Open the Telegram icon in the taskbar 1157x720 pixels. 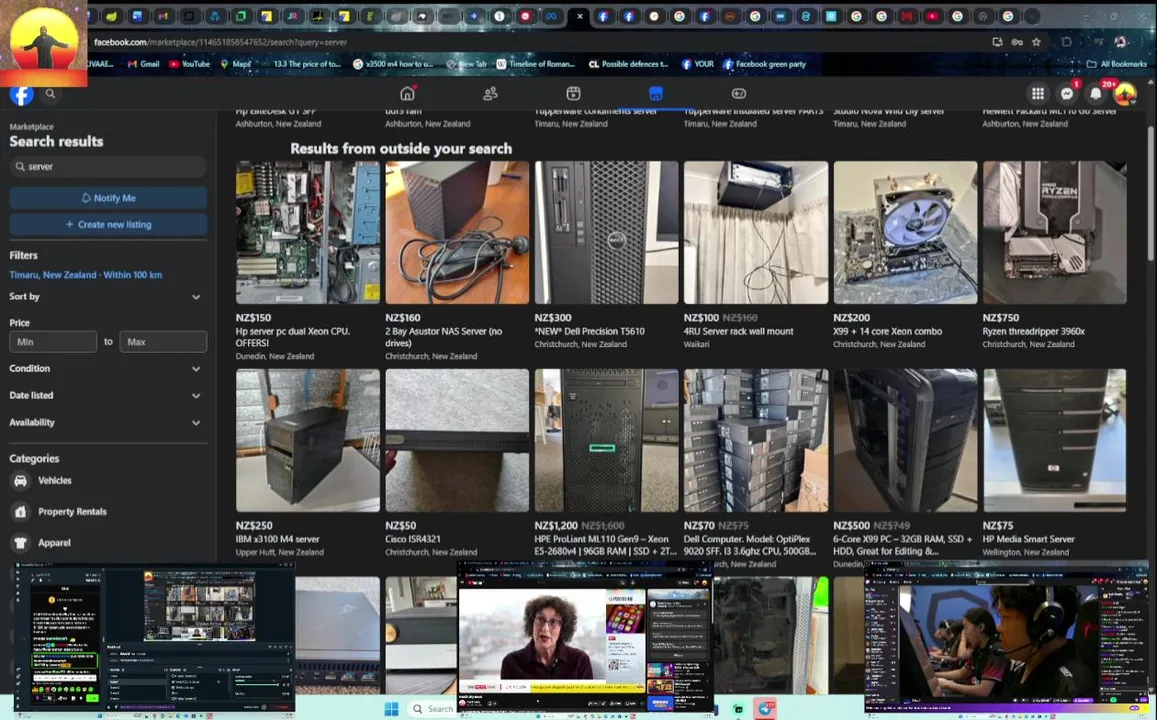(x=765, y=709)
